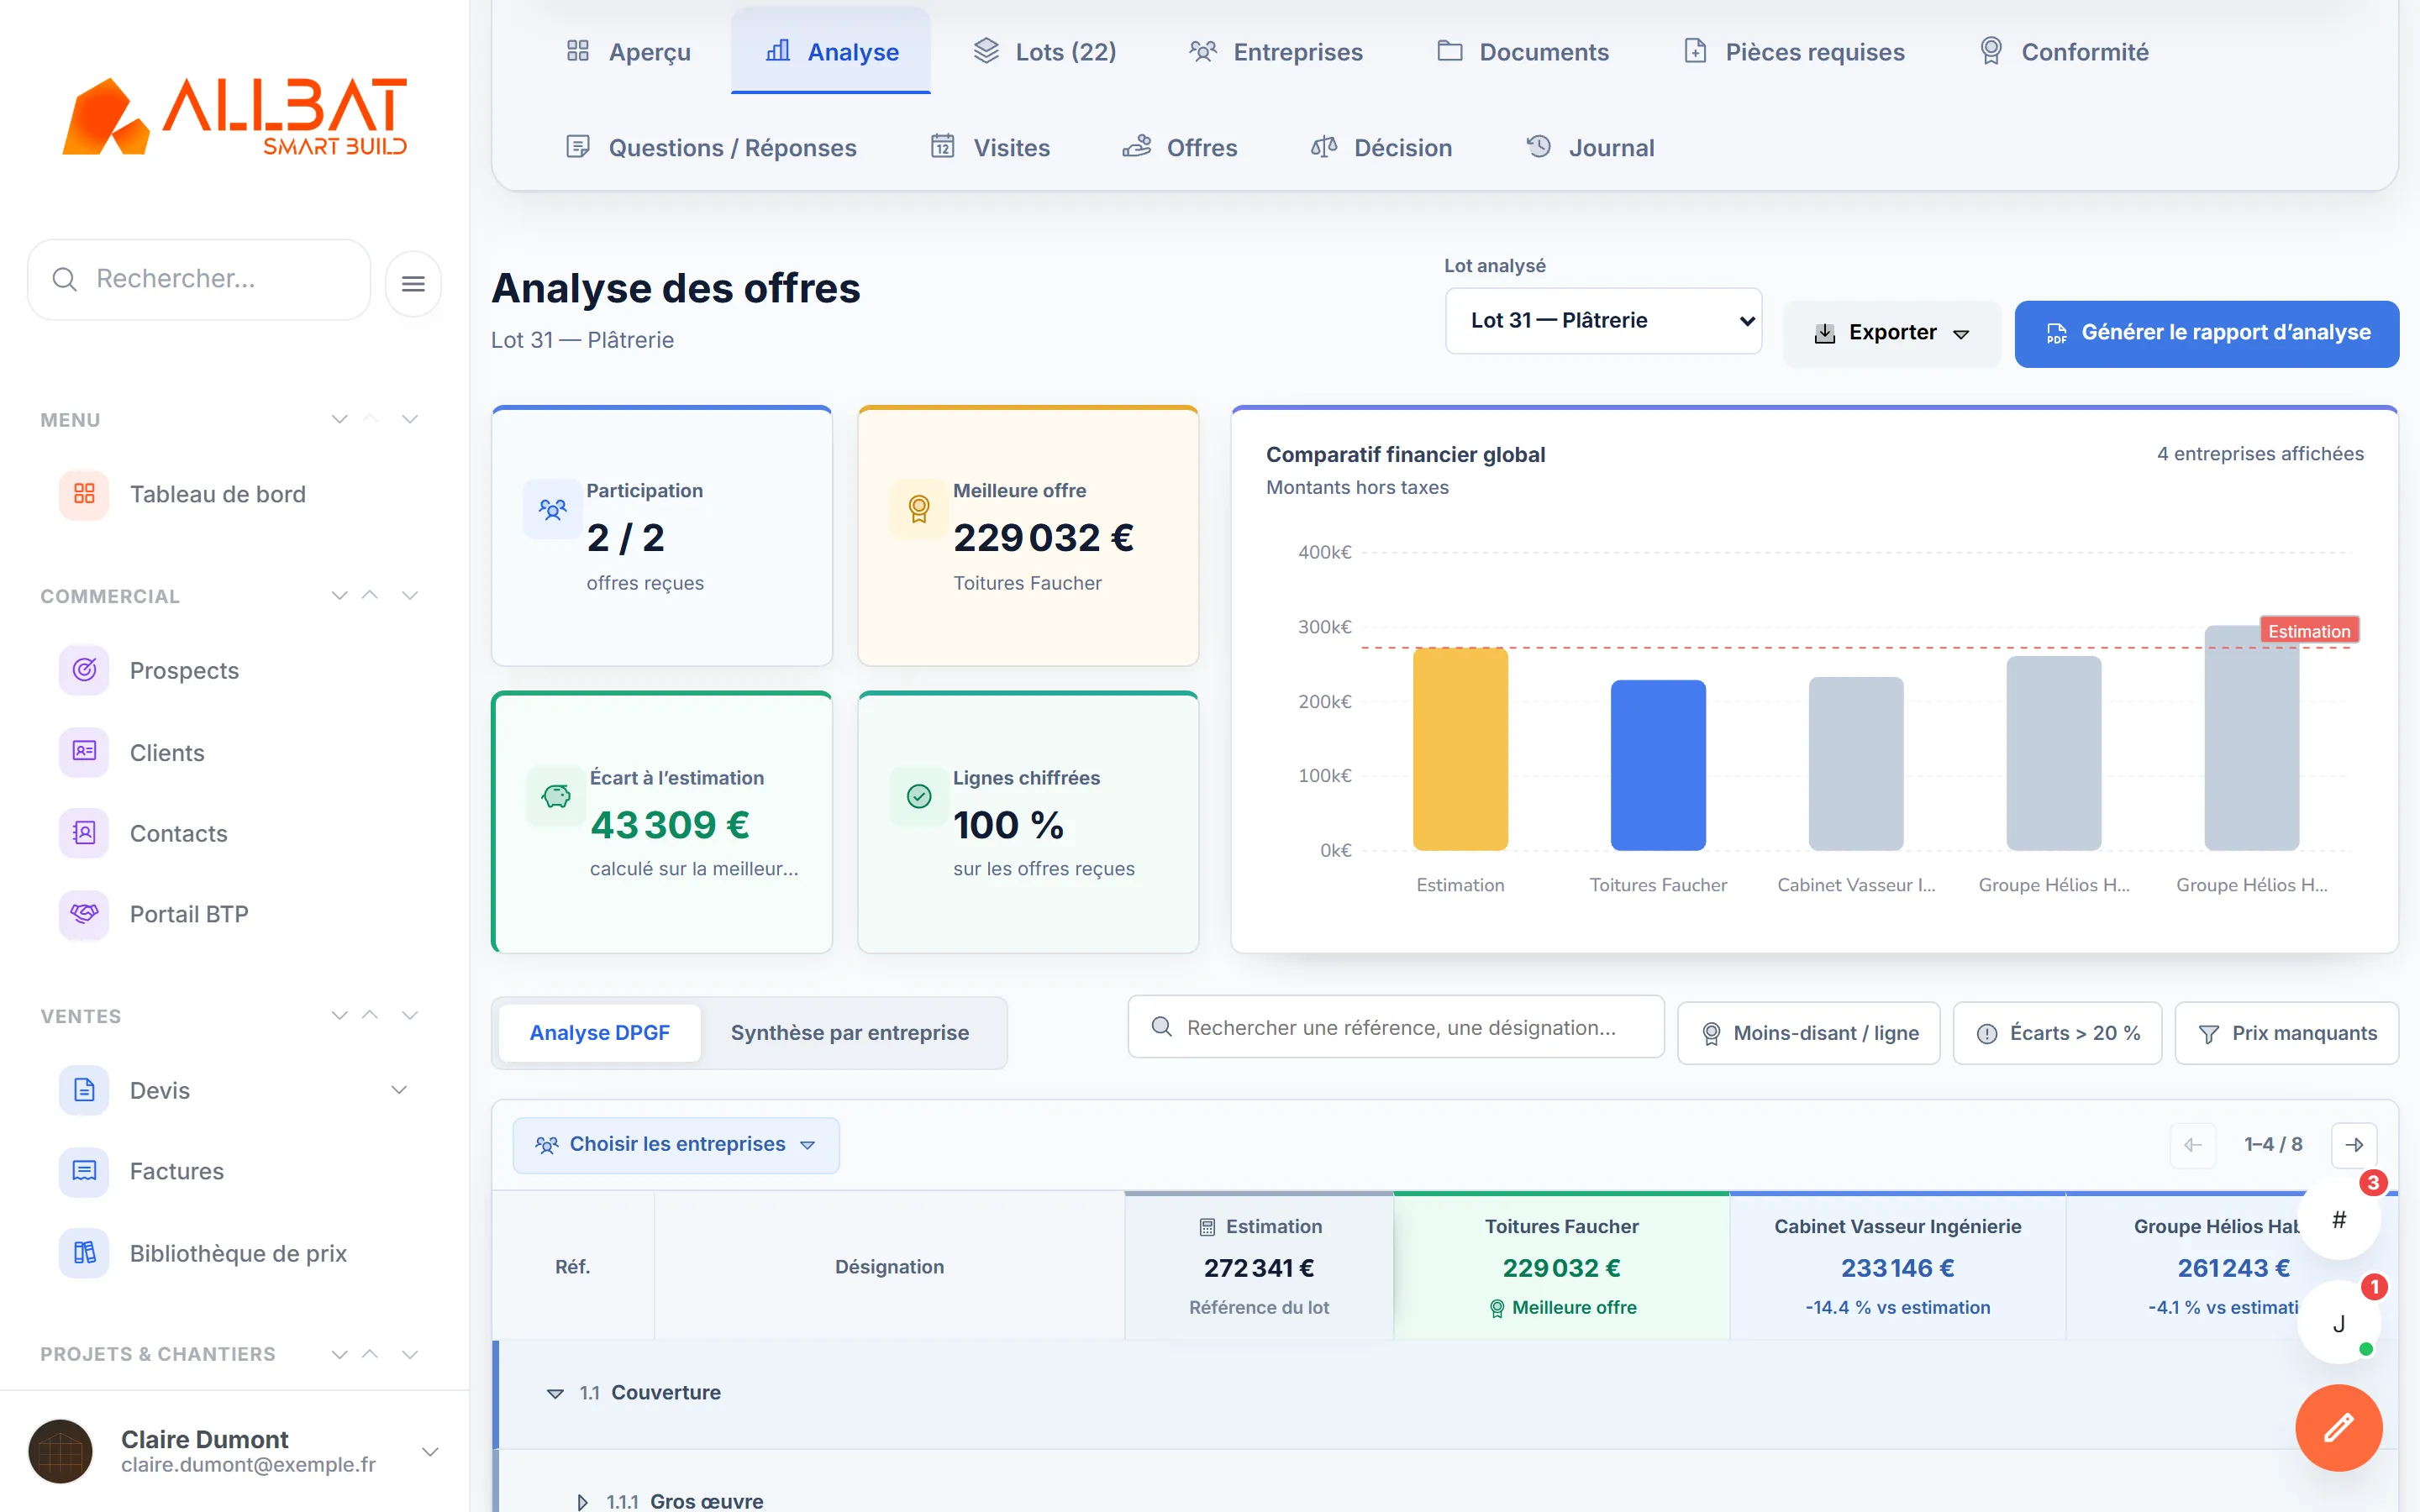
Task: Open Questions / Réponses tab
Action: tap(711, 147)
